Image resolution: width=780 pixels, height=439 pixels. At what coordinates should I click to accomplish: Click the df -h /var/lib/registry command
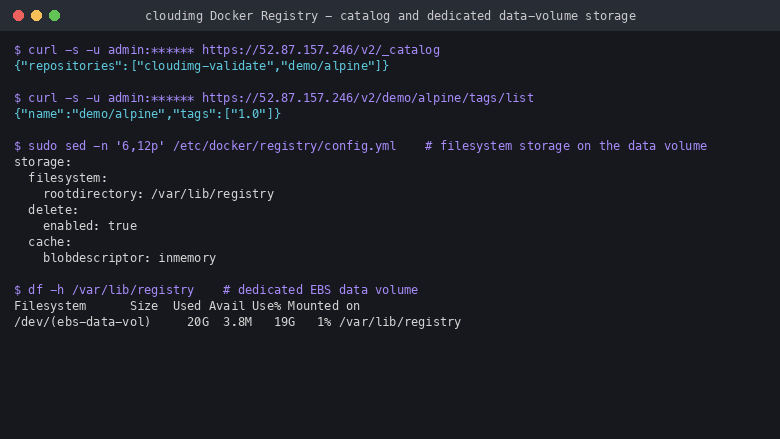111,289
